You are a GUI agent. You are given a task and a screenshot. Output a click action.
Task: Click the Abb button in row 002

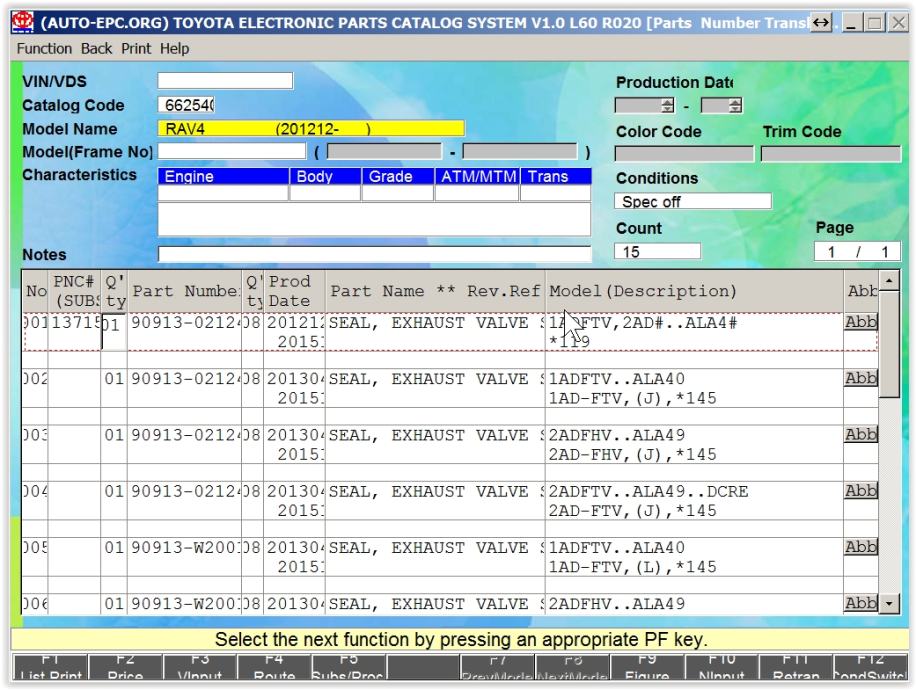pyautogui.click(x=861, y=378)
